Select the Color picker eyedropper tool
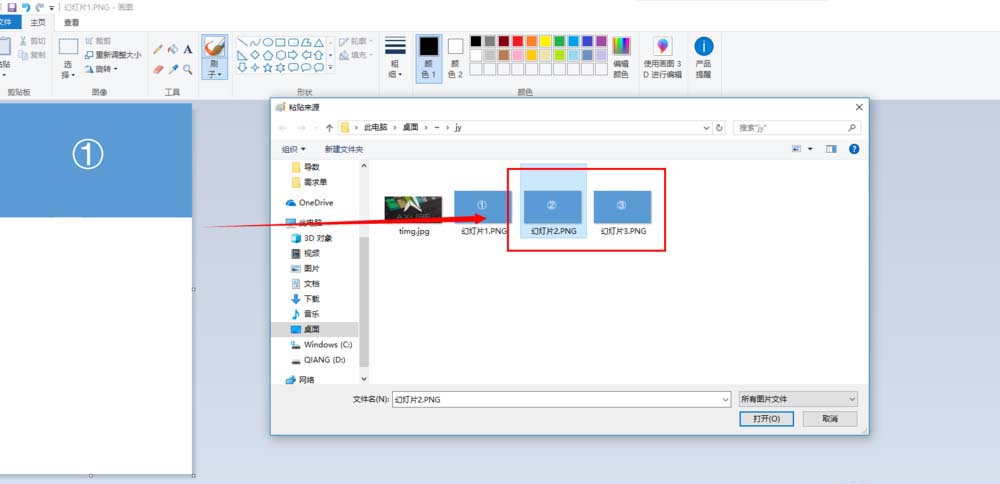The image size is (1000, 484). pyautogui.click(x=173, y=69)
